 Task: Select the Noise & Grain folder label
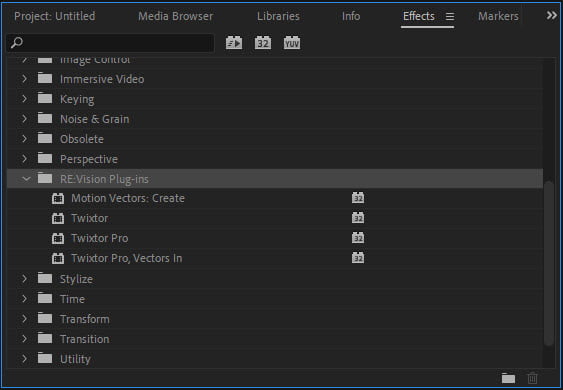click(94, 119)
